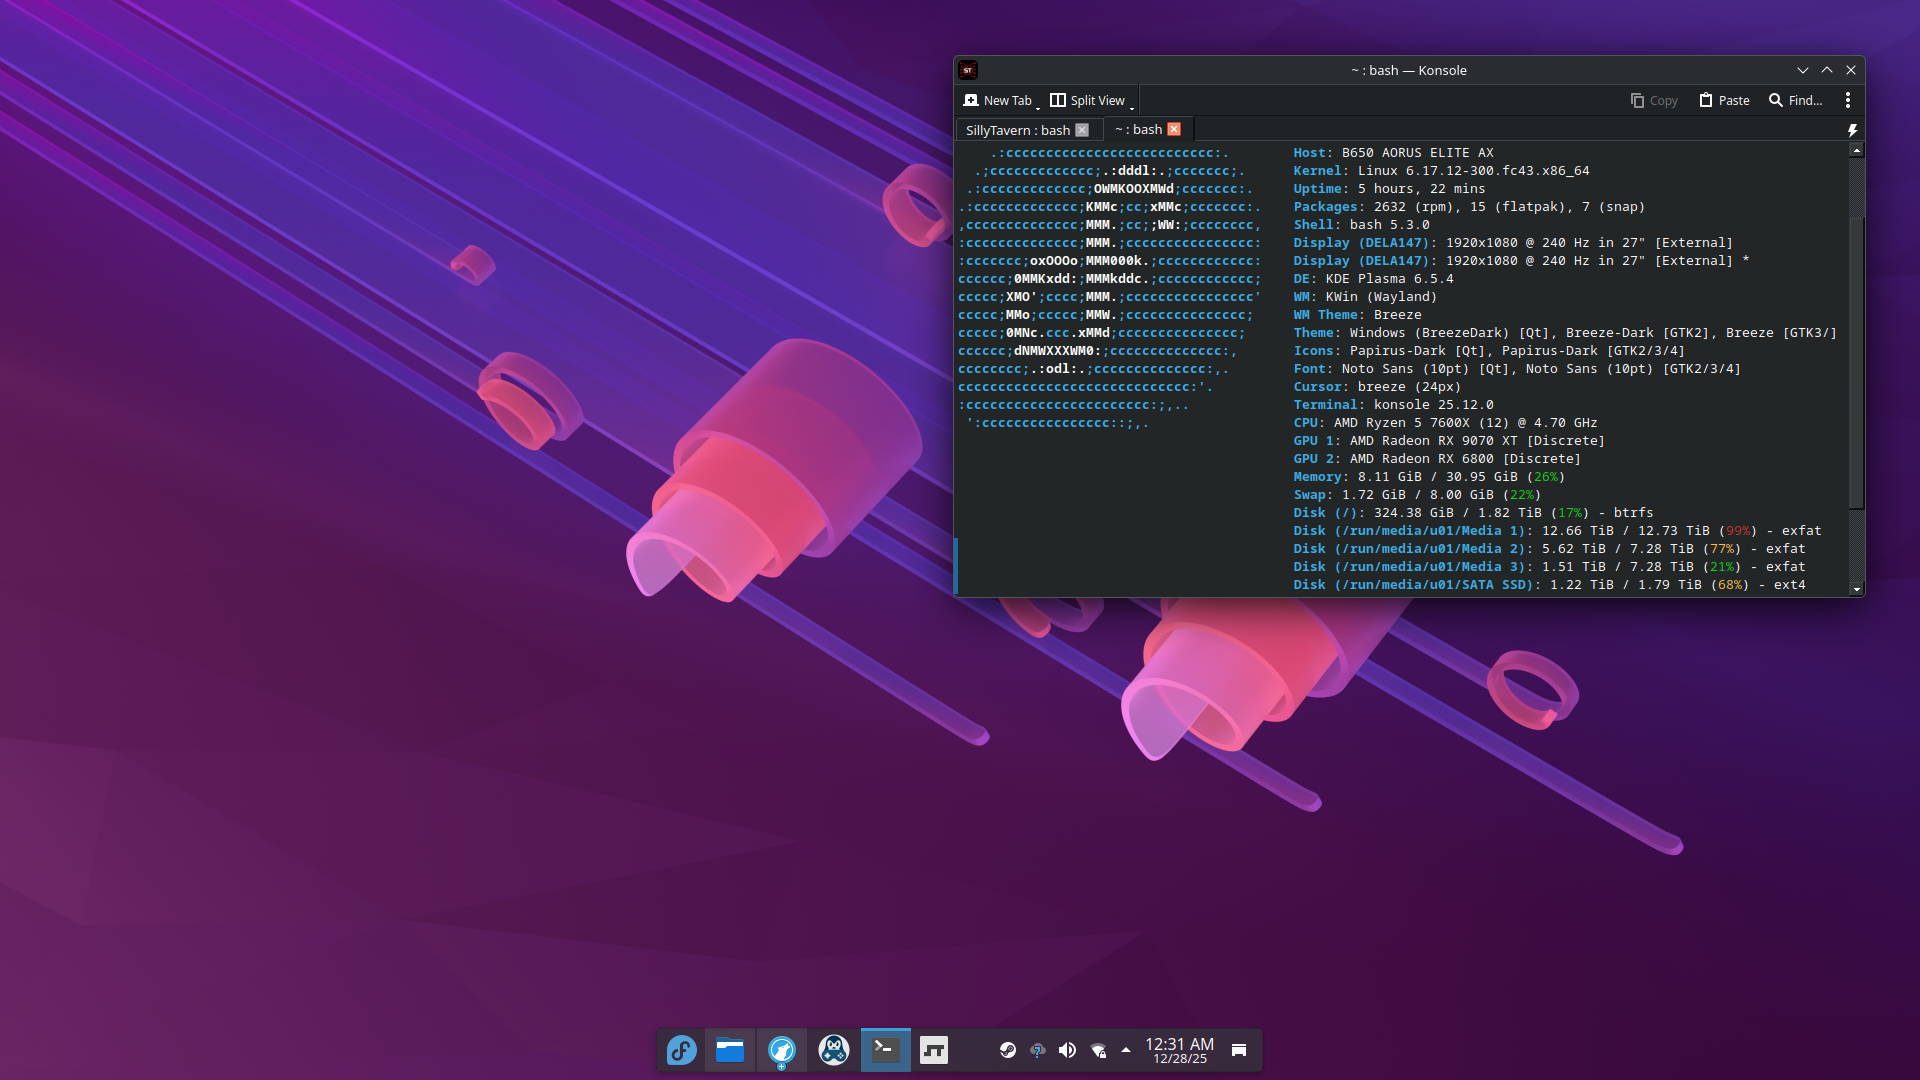Click the cloud question-mark tray icon
1920x1080 pixels.
(1038, 1050)
